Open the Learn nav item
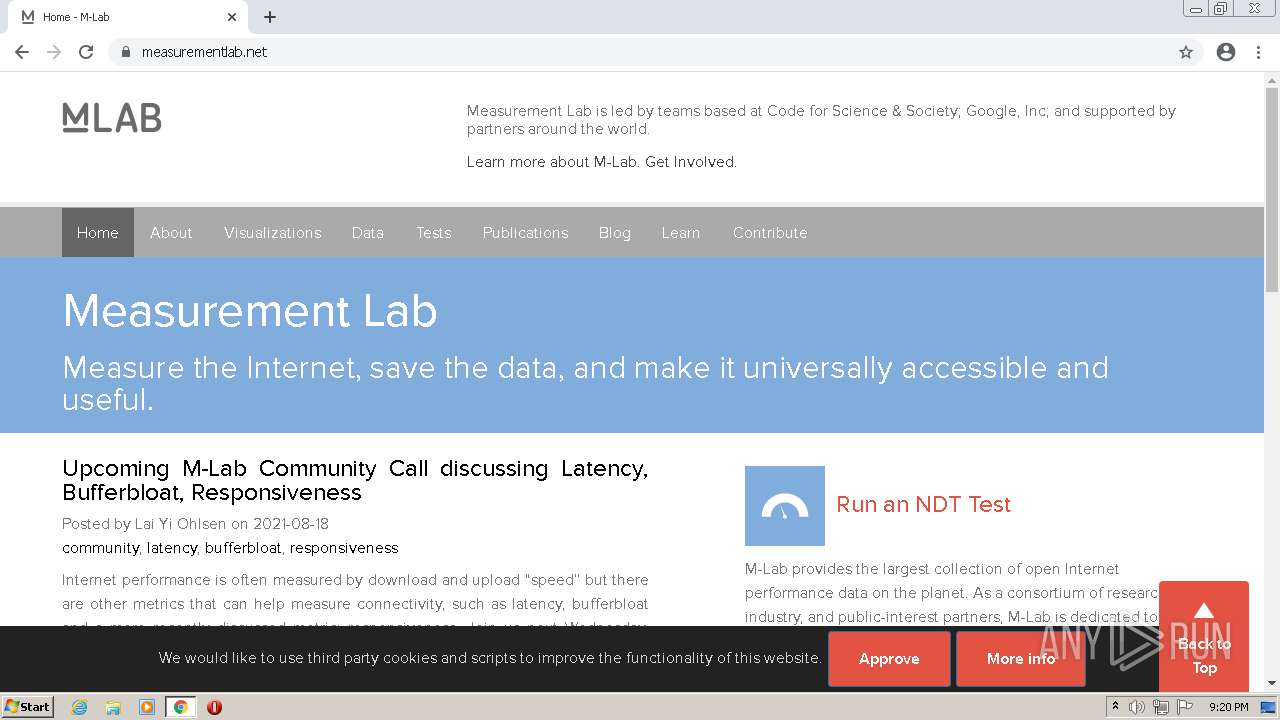 [681, 232]
